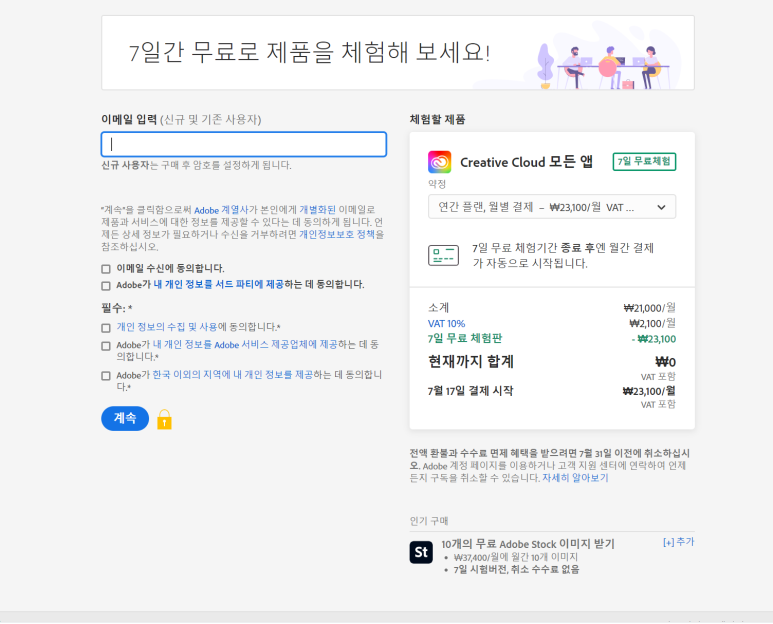Viewport: 773px width, 624px height.
Task: Check the 서드 파티에 제공 consent checkbox
Action: [x=105, y=285]
